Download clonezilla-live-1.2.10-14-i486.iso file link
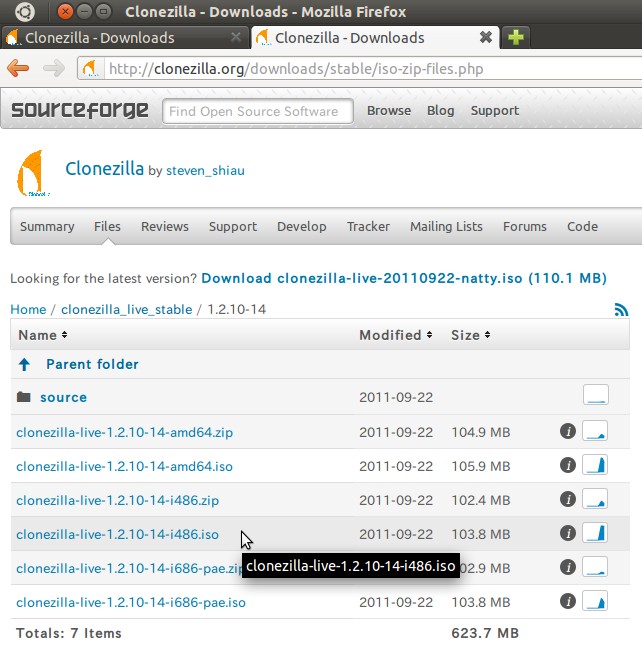This screenshot has height=652, width=642. click(x=117, y=534)
